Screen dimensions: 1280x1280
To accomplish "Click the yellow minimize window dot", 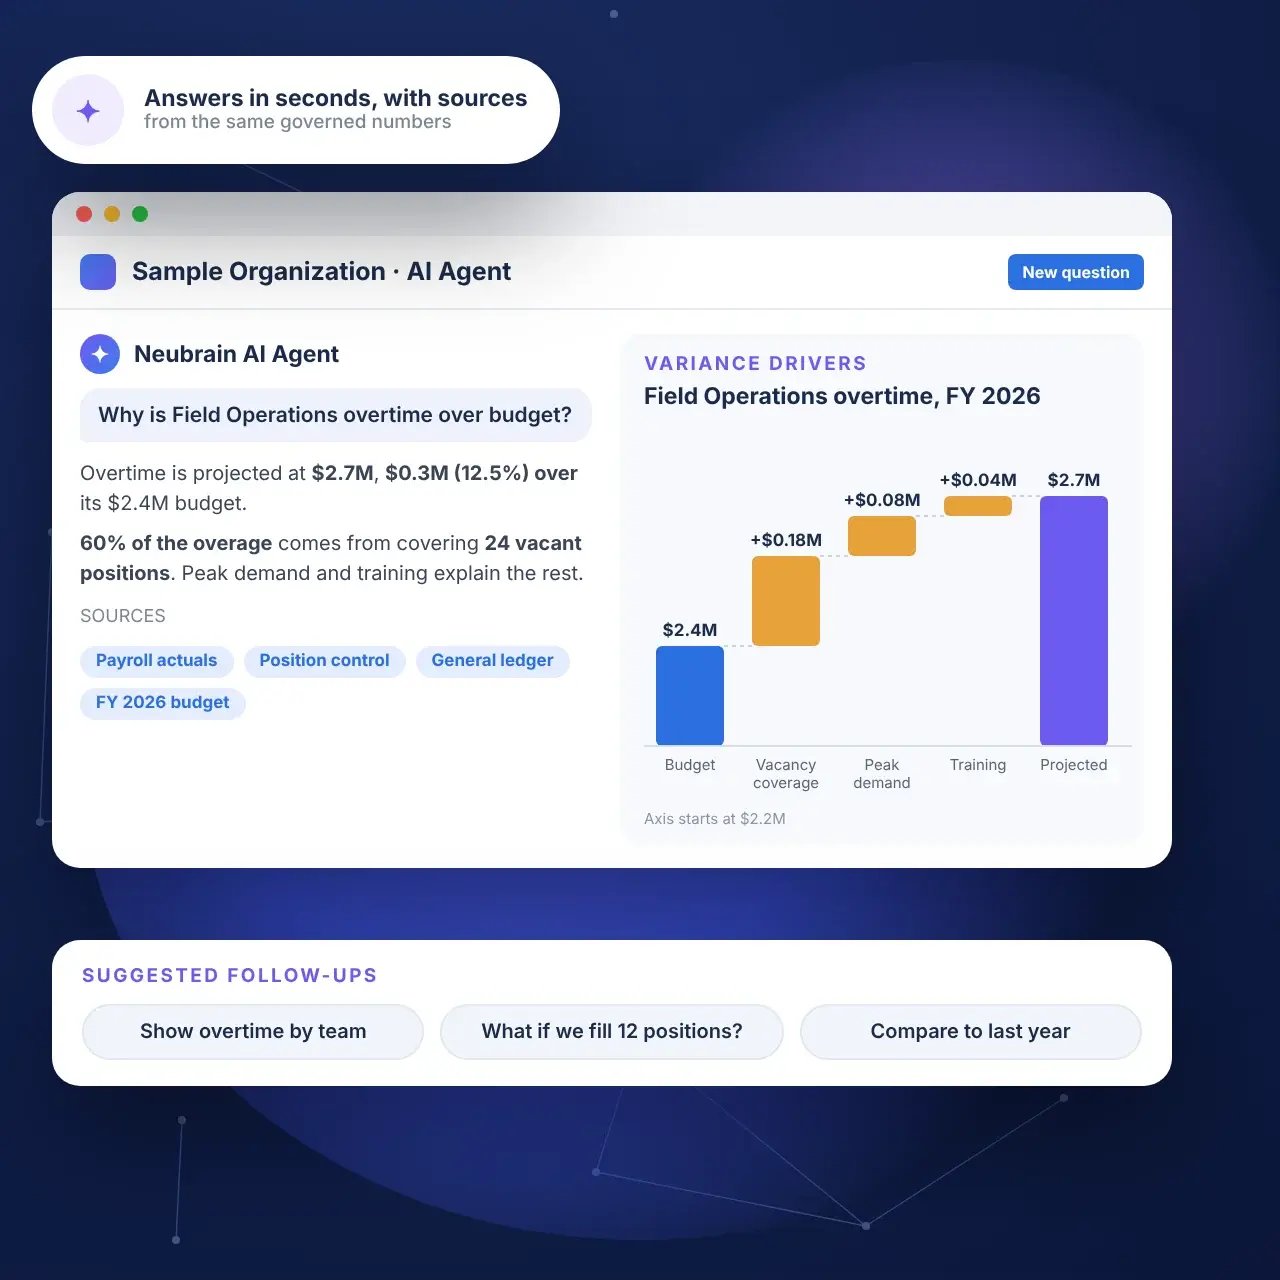I will click(112, 214).
